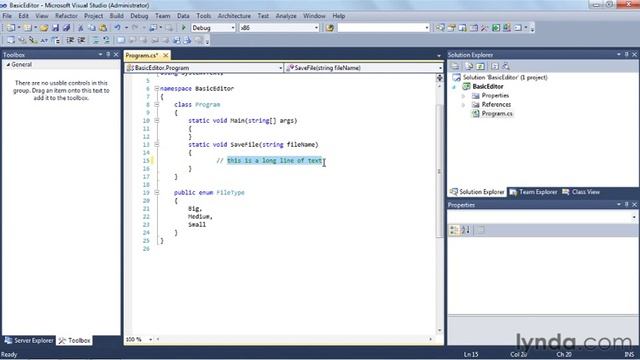Click the Copy icon in toolbar
The width and height of the screenshot is (640, 360).
click(x=92, y=28)
